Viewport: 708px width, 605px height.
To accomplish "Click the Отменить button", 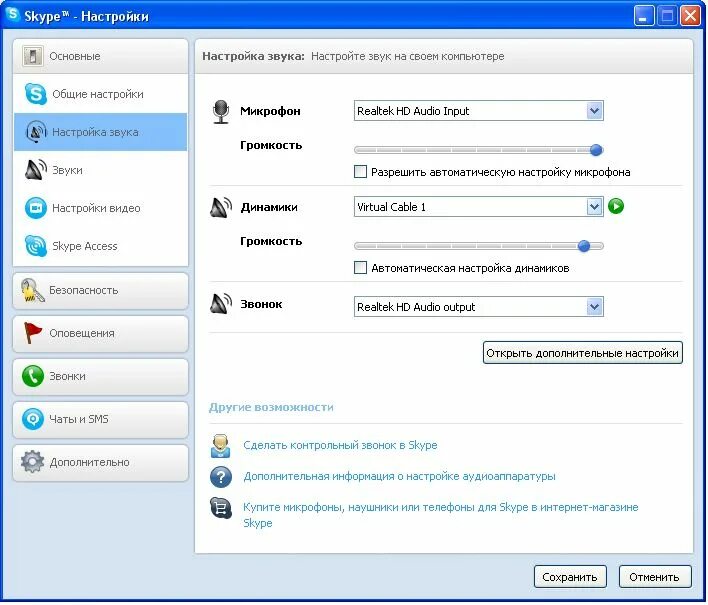I will pyautogui.click(x=654, y=577).
